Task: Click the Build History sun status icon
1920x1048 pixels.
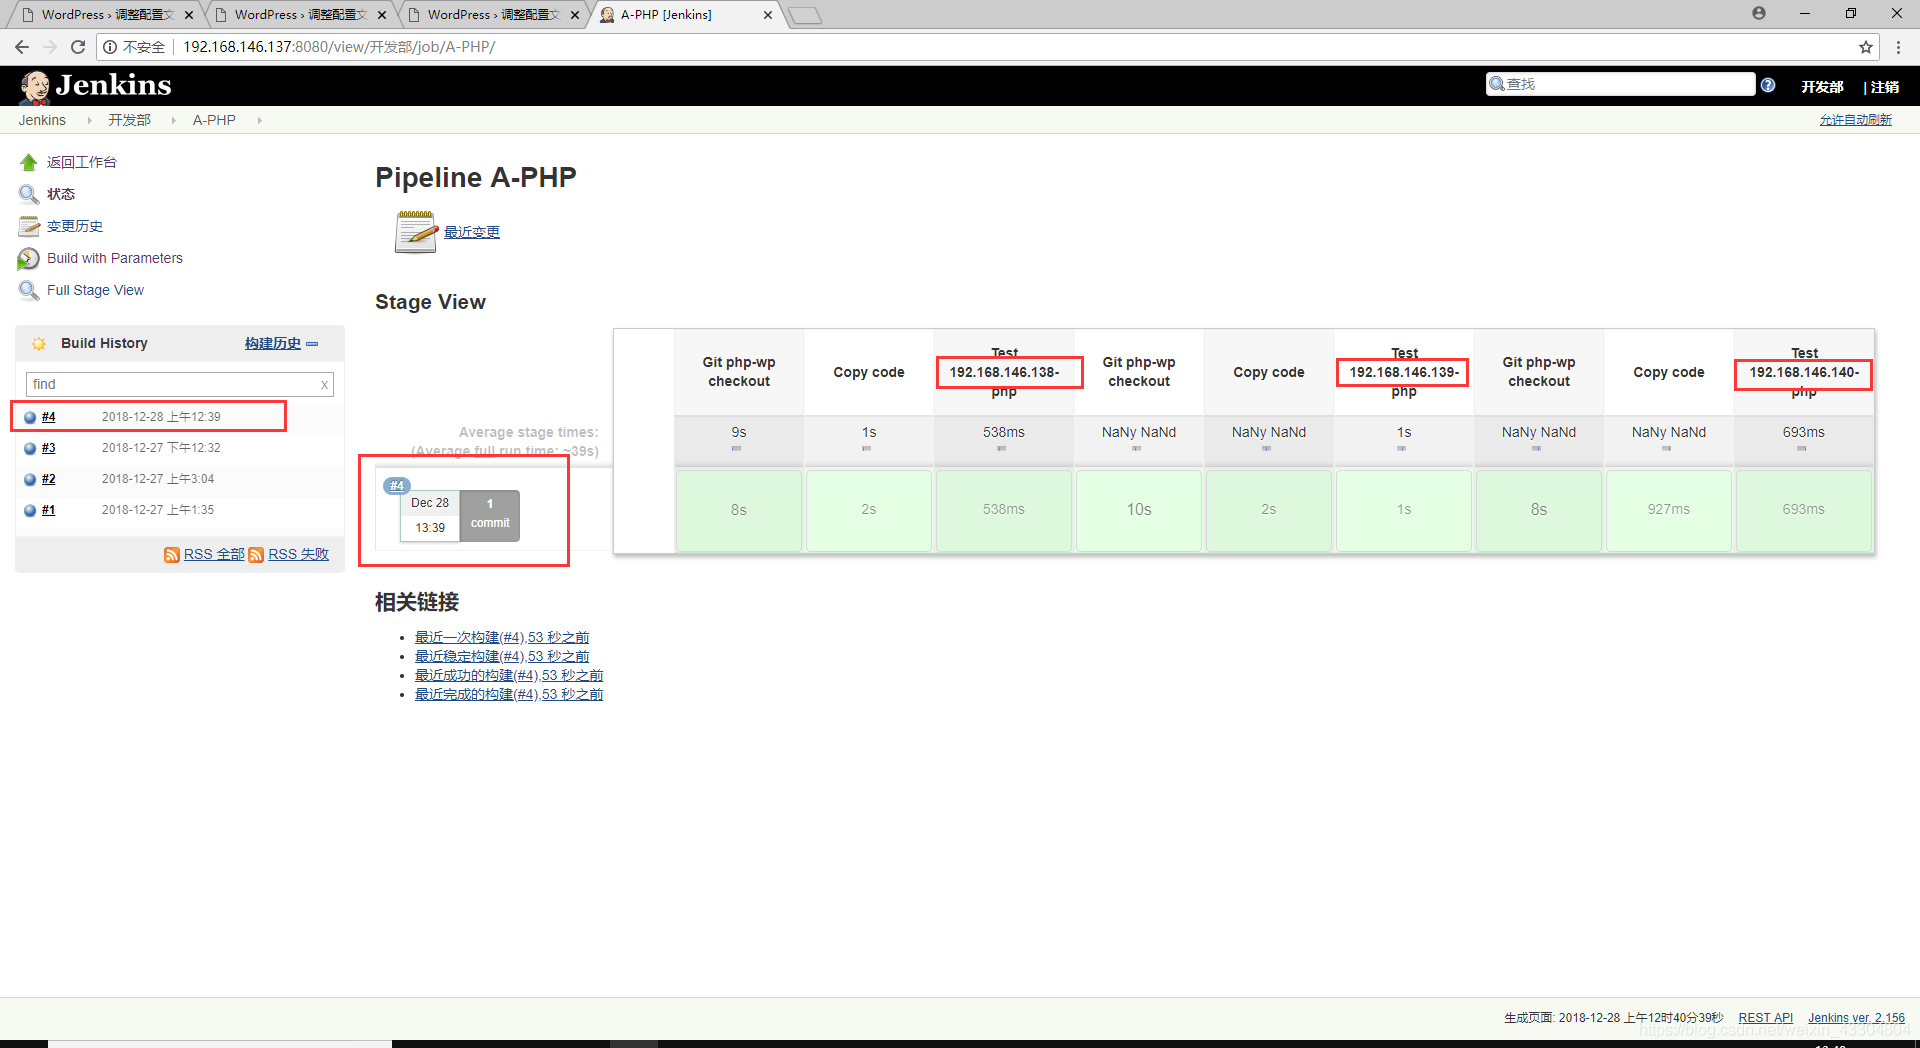Action: point(39,343)
